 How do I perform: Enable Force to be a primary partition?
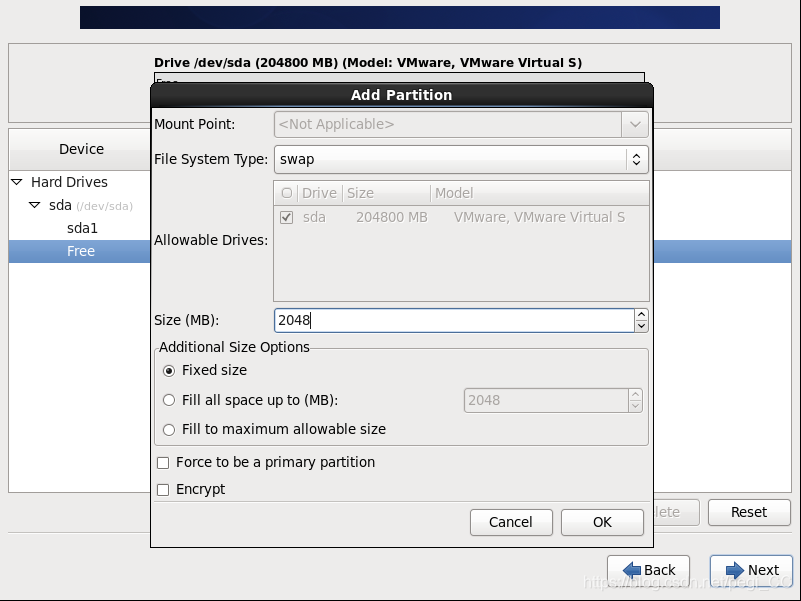(x=163, y=463)
